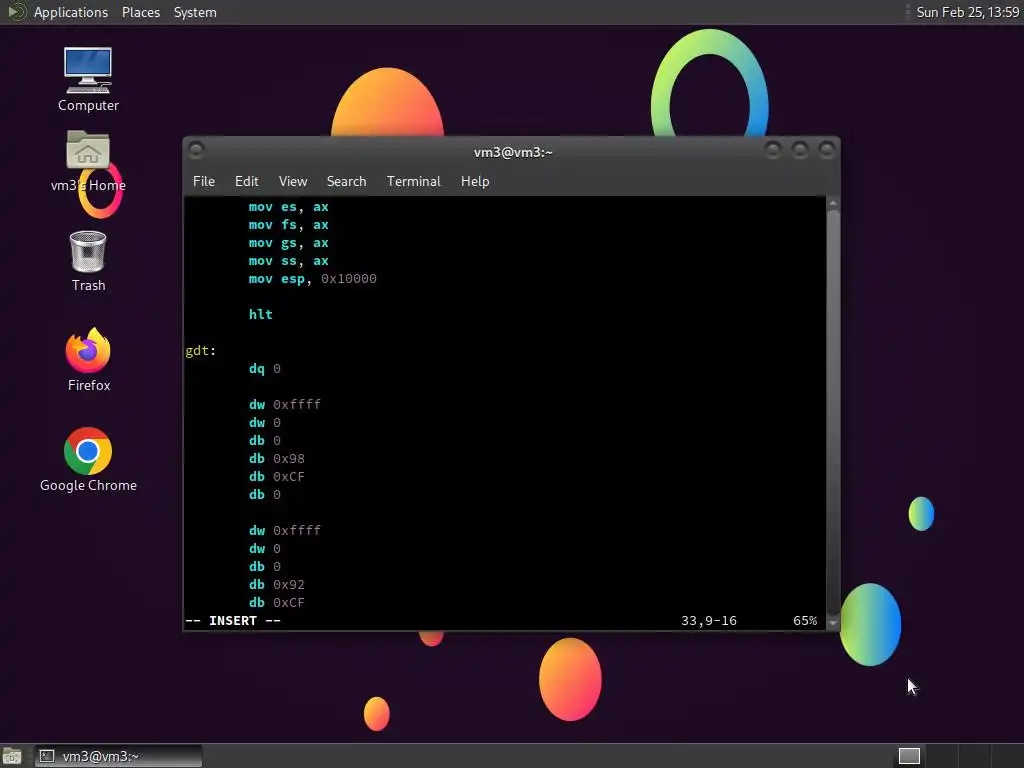The height and width of the screenshot is (768, 1024).
Task: Click the 'mov ss, ax' line
Action: (288, 261)
